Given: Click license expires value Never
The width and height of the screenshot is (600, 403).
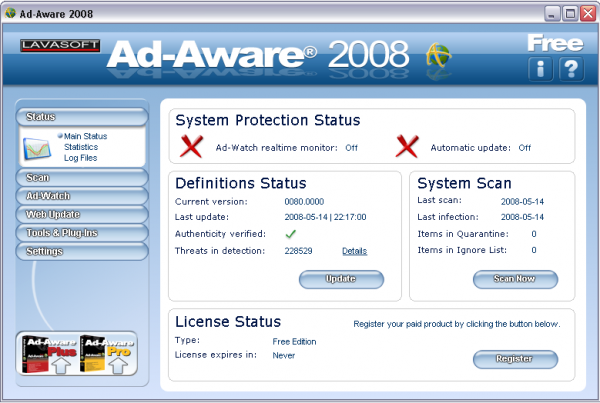Looking at the screenshot, I should pos(284,356).
